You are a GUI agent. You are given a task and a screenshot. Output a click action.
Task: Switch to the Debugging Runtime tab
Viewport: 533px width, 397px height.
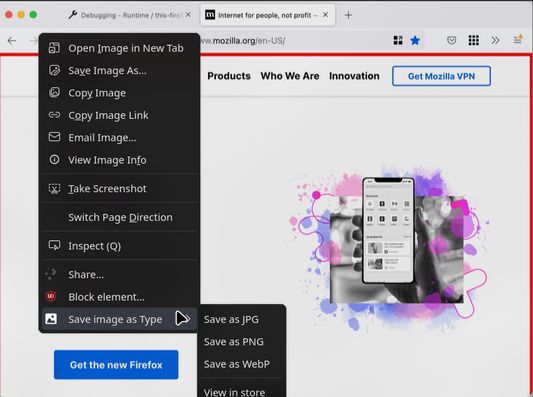(x=129, y=15)
